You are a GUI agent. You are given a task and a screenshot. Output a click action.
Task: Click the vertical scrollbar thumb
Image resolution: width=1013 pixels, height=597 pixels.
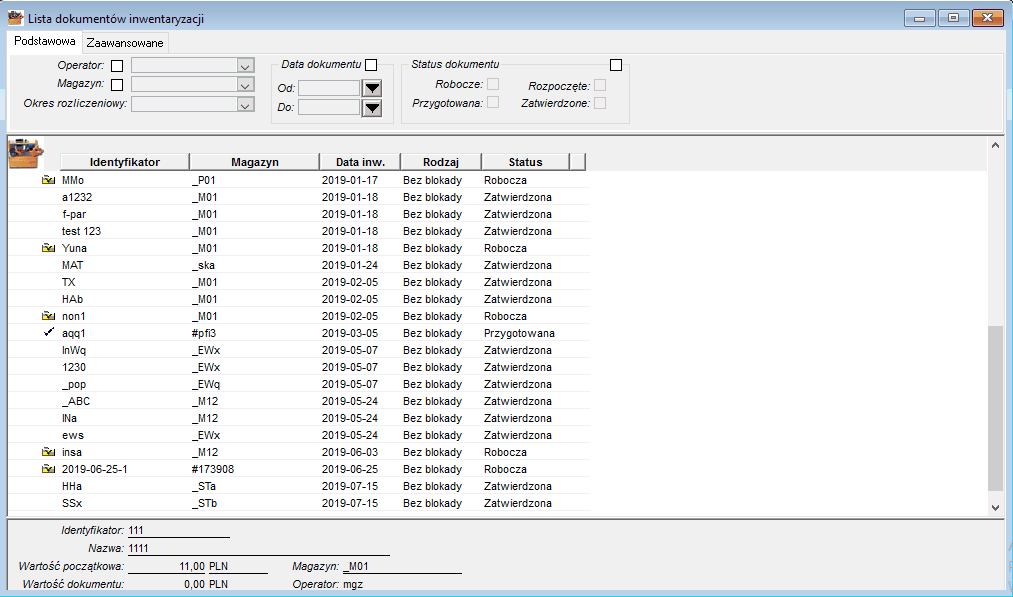[x=996, y=409]
